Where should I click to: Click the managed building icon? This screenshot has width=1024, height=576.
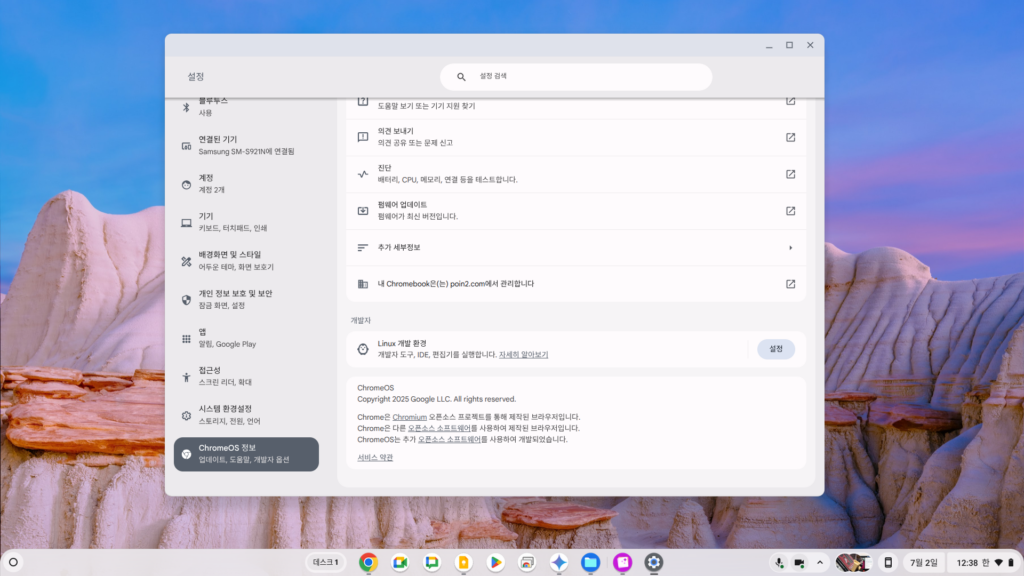(362, 284)
